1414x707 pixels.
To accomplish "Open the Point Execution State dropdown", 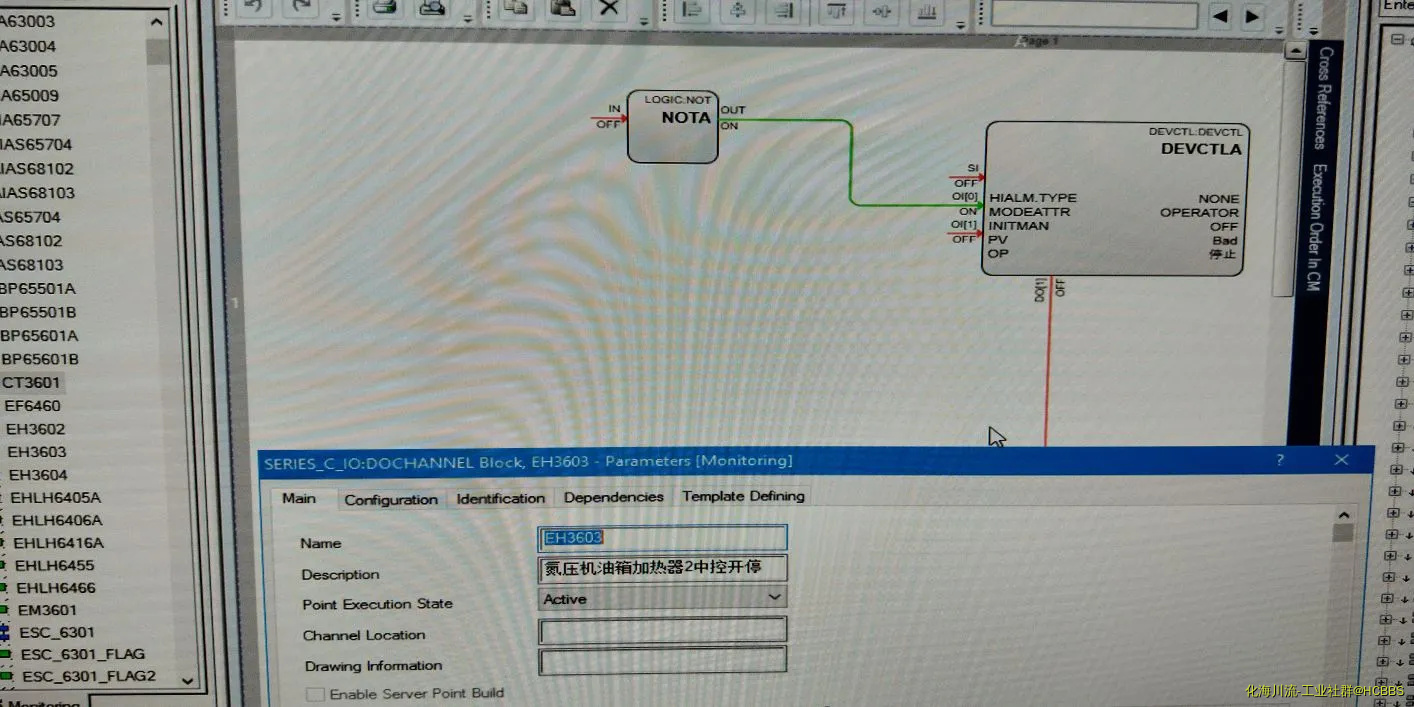I will pyautogui.click(x=773, y=597).
